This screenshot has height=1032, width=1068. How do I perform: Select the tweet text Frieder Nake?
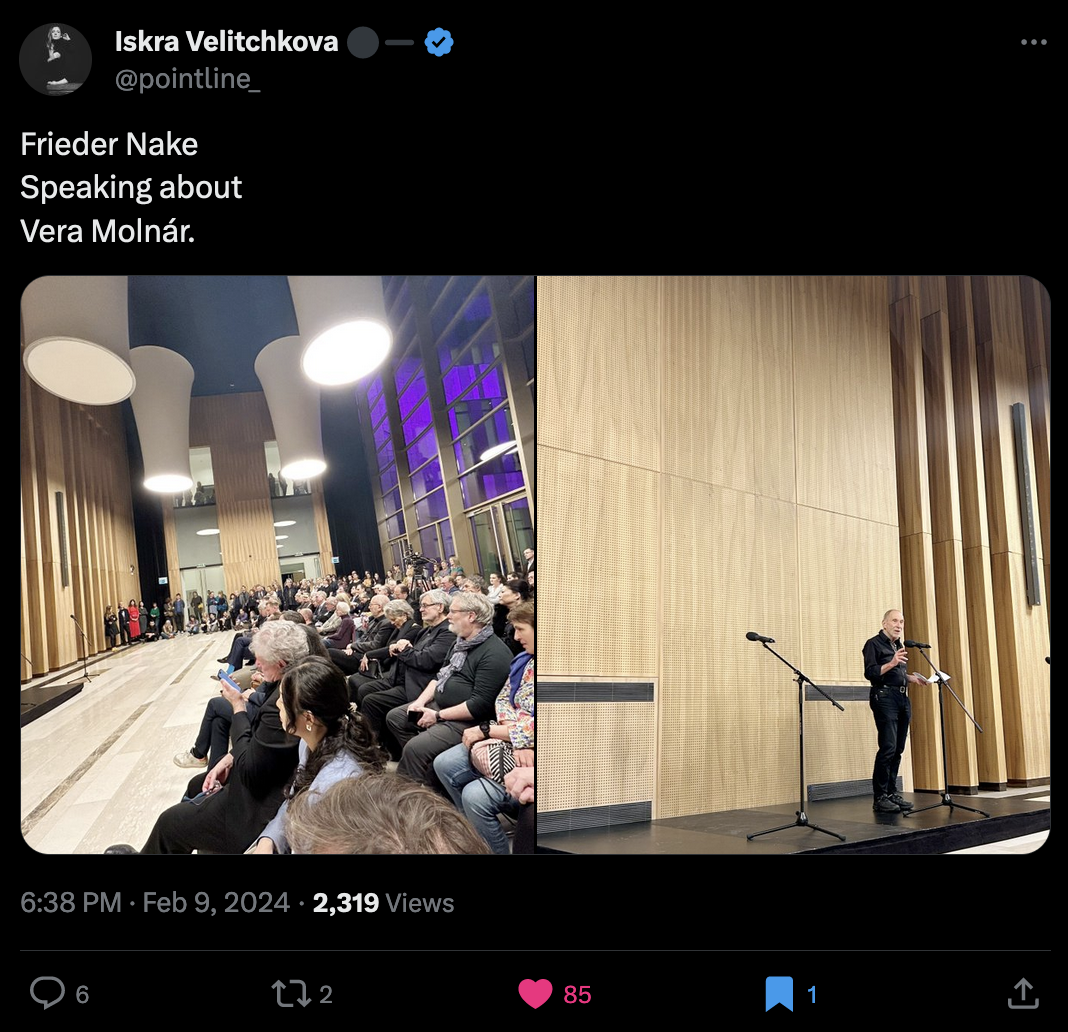pos(109,144)
